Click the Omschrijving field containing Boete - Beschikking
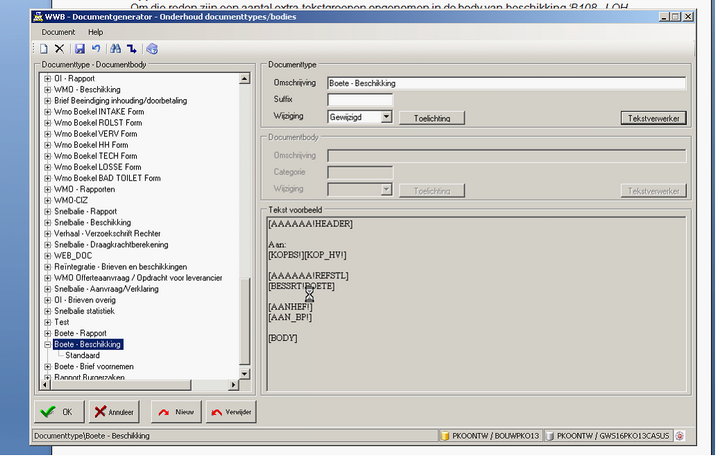716x456 pixels. point(506,83)
